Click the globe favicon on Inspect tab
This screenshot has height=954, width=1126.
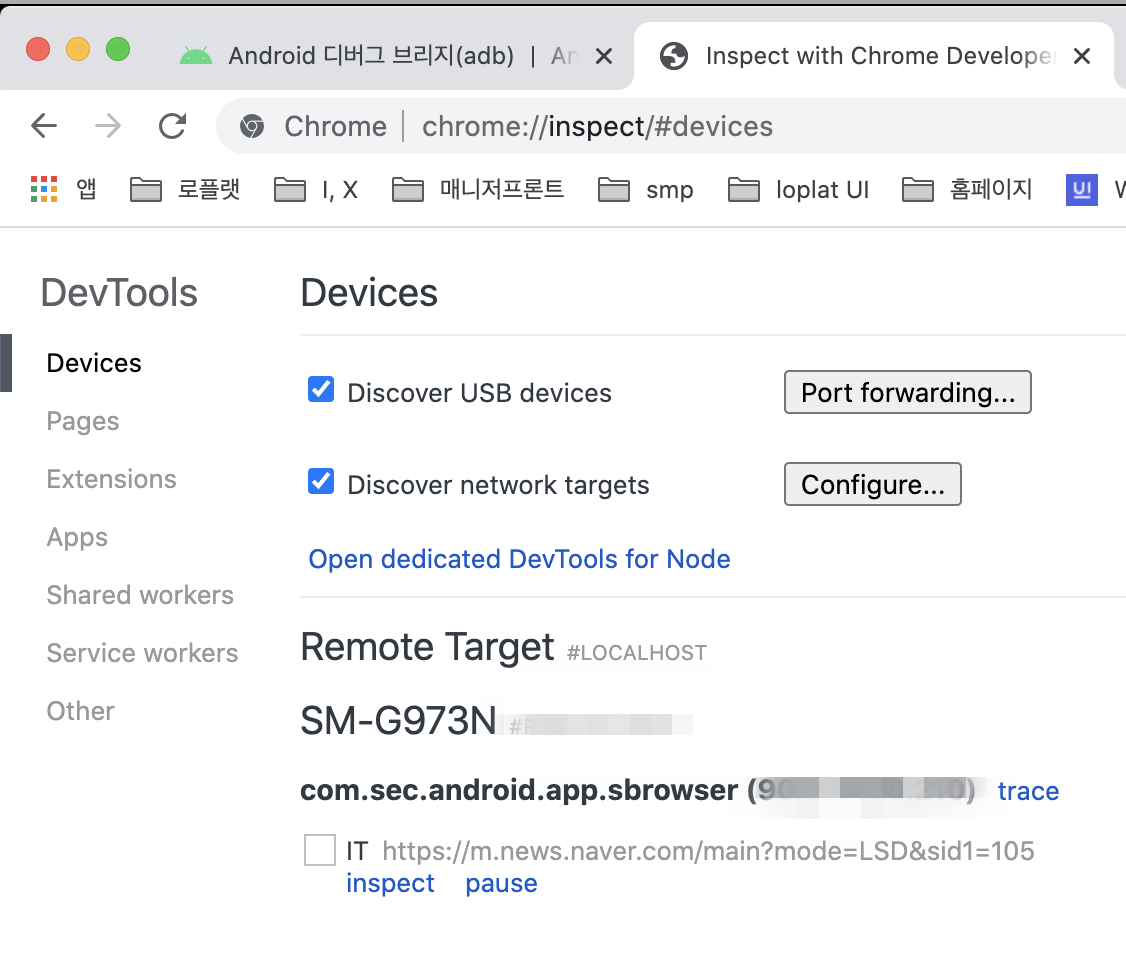pyautogui.click(x=674, y=56)
